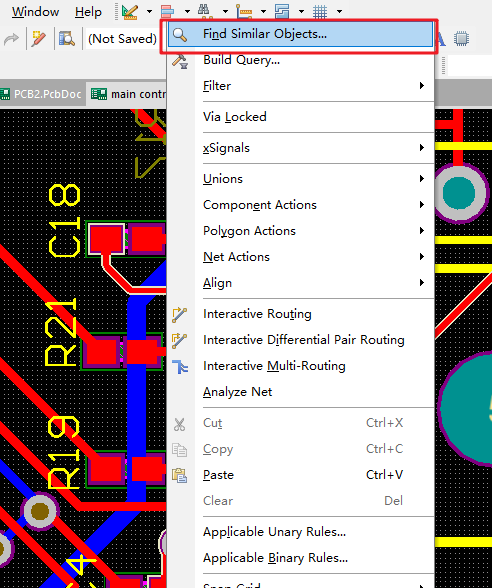This screenshot has width=492, height=588.
Task: Expand the Filter submenu
Action: tap(300, 86)
